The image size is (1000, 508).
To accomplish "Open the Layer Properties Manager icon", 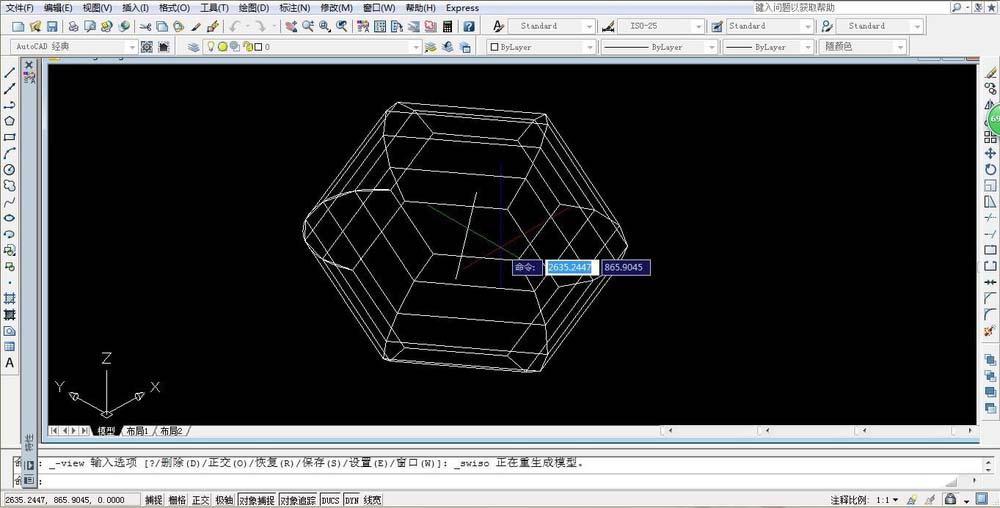I will [x=194, y=47].
